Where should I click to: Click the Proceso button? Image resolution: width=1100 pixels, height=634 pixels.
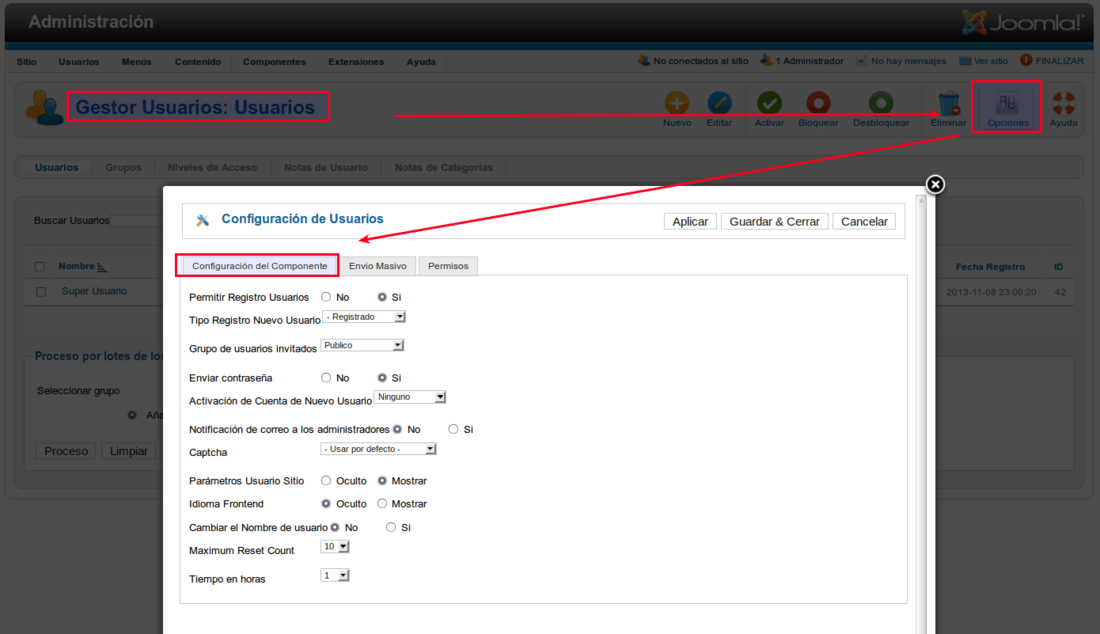tap(66, 451)
